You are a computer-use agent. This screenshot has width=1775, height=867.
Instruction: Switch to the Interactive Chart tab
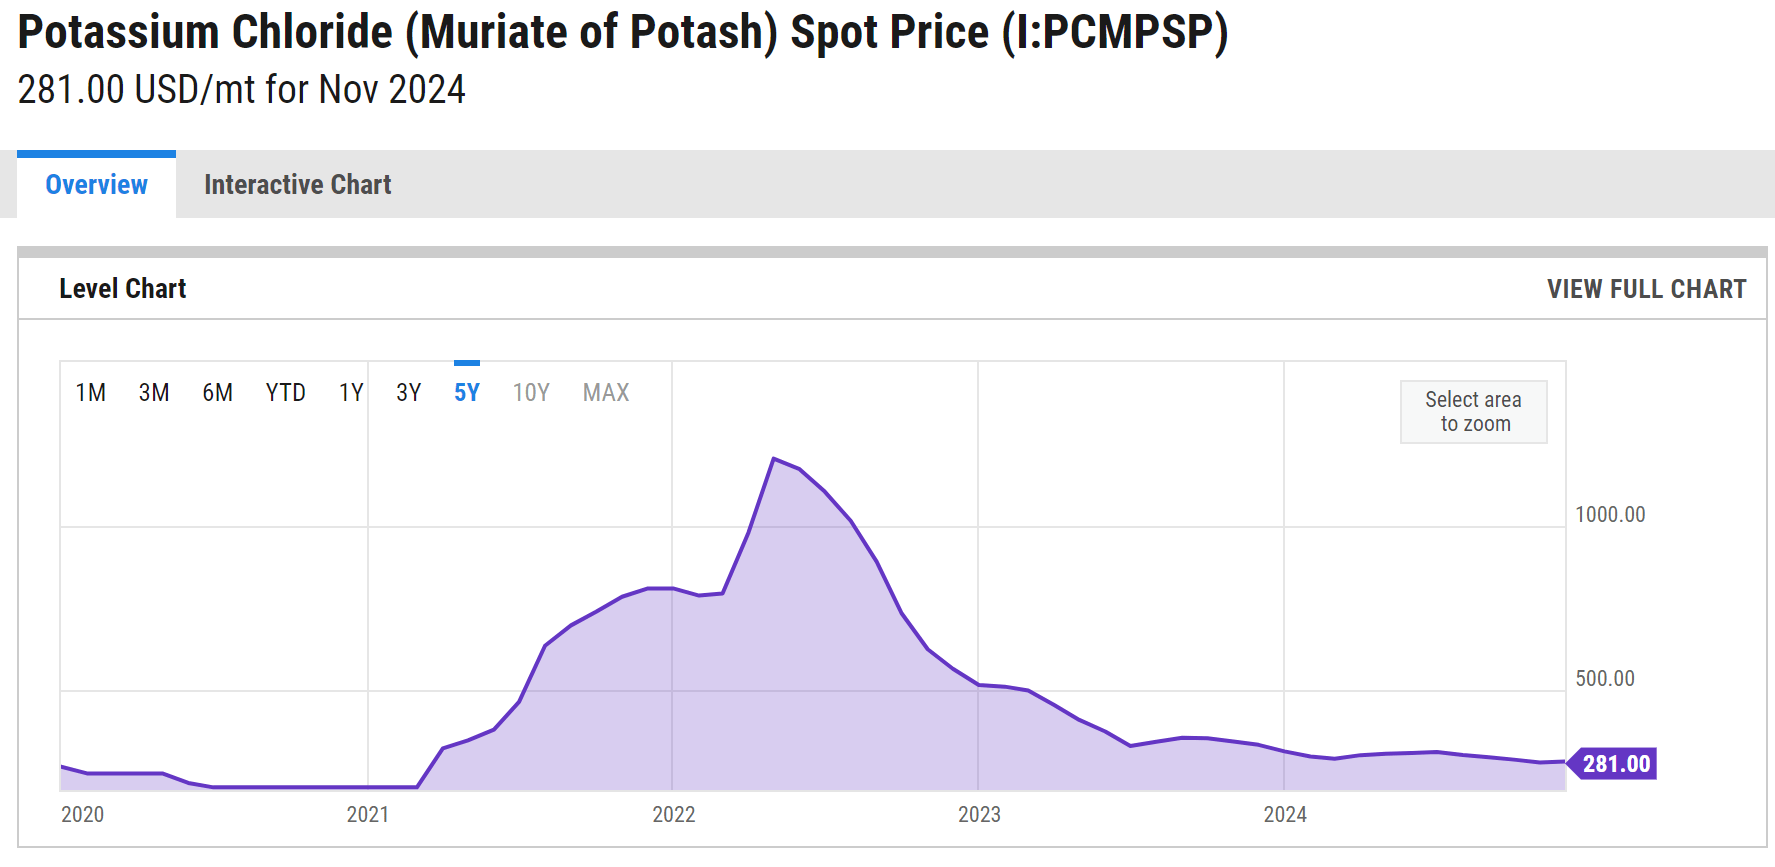[x=297, y=184]
